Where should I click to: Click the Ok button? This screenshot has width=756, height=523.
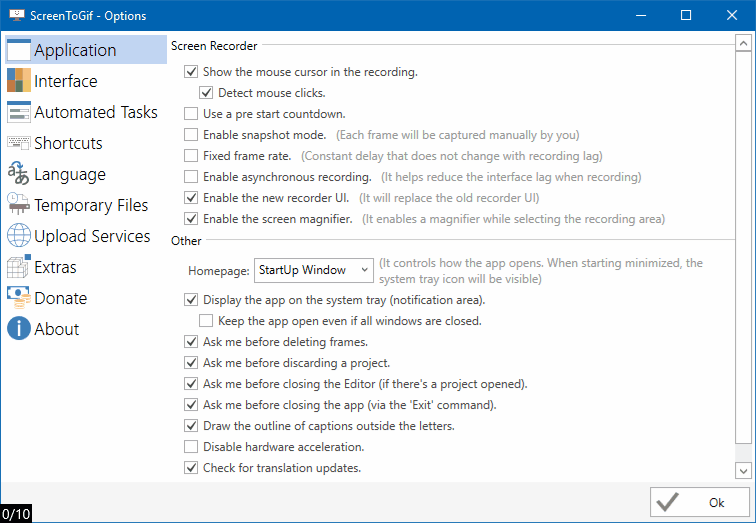(x=700, y=502)
